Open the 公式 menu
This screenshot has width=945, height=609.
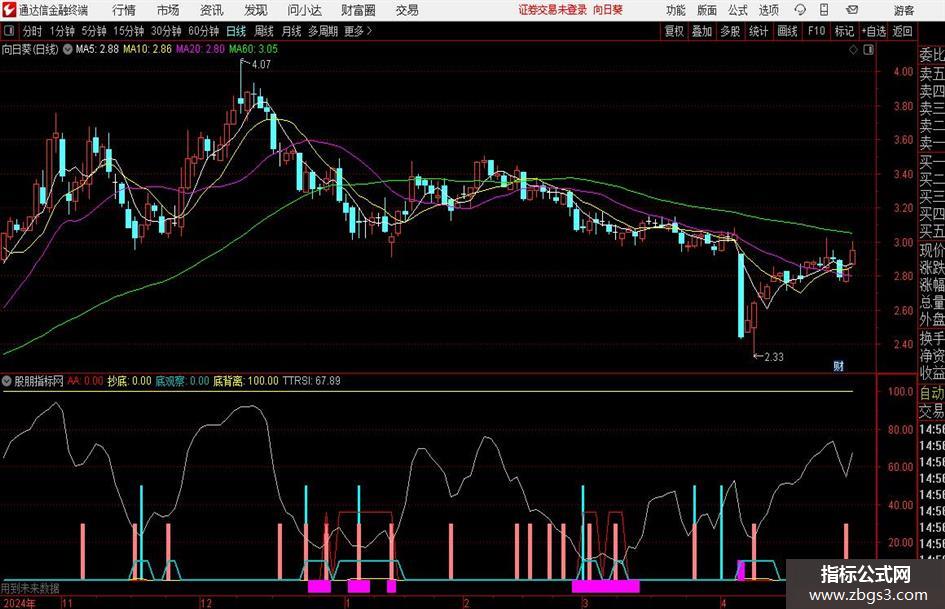[738, 10]
